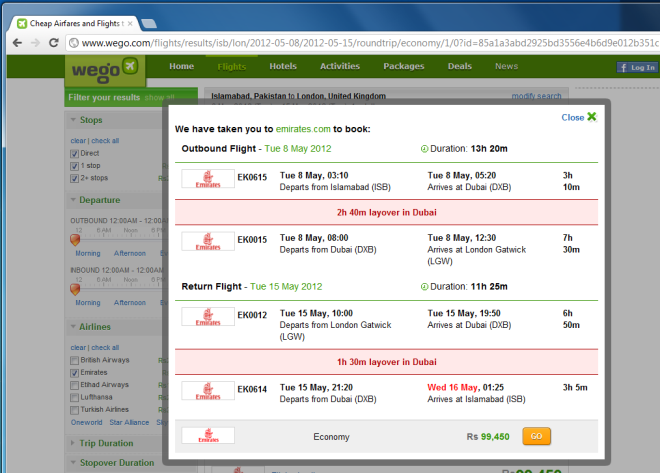Click Emirates logo for flight EK0015
The image size is (660, 473).
(208, 242)
